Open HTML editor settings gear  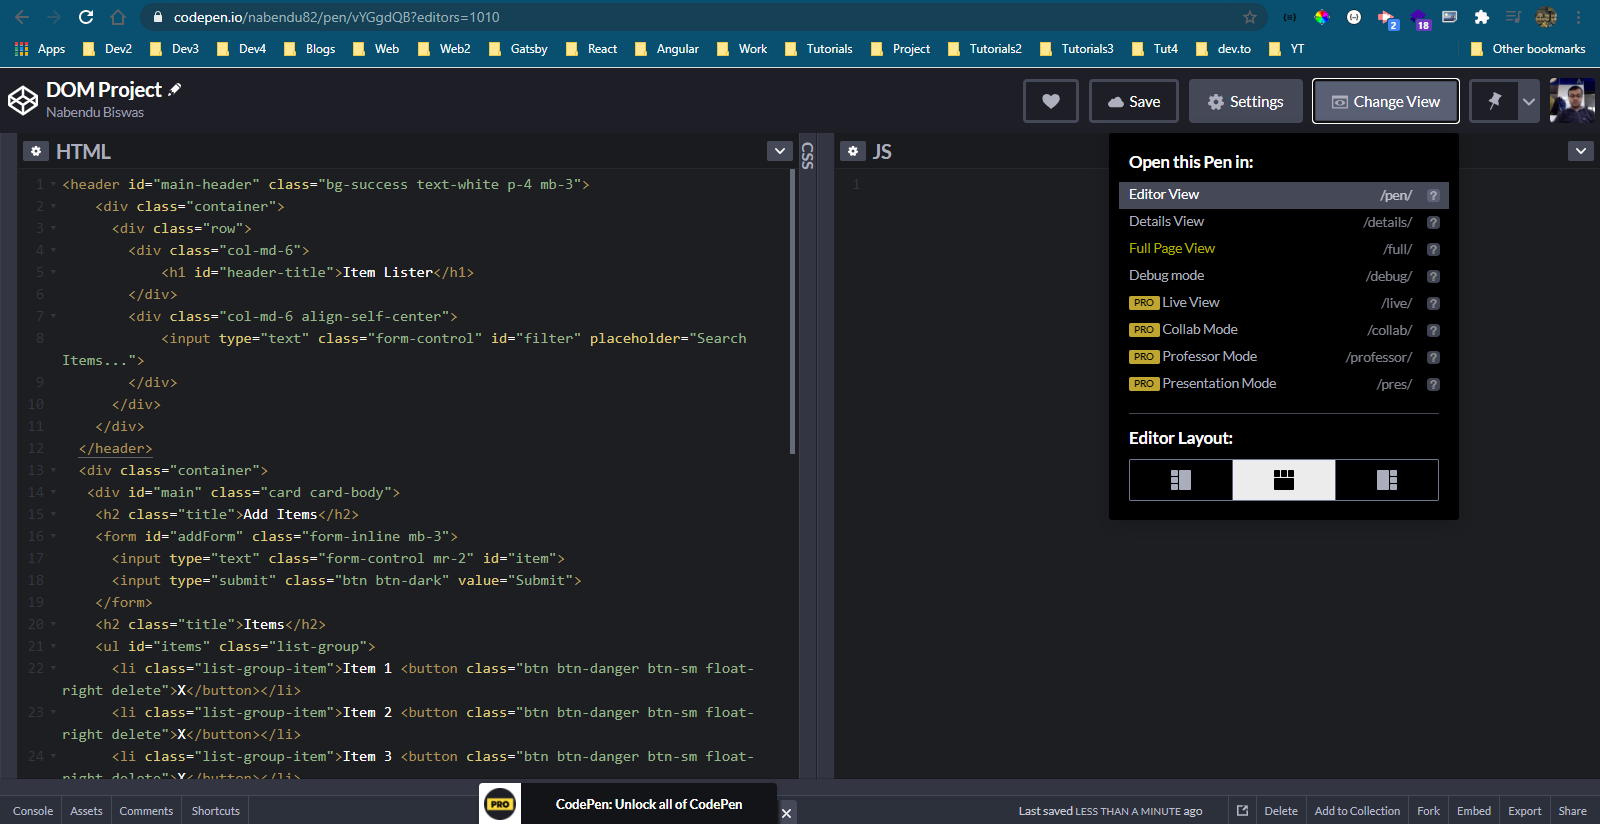tap(36, 151)
